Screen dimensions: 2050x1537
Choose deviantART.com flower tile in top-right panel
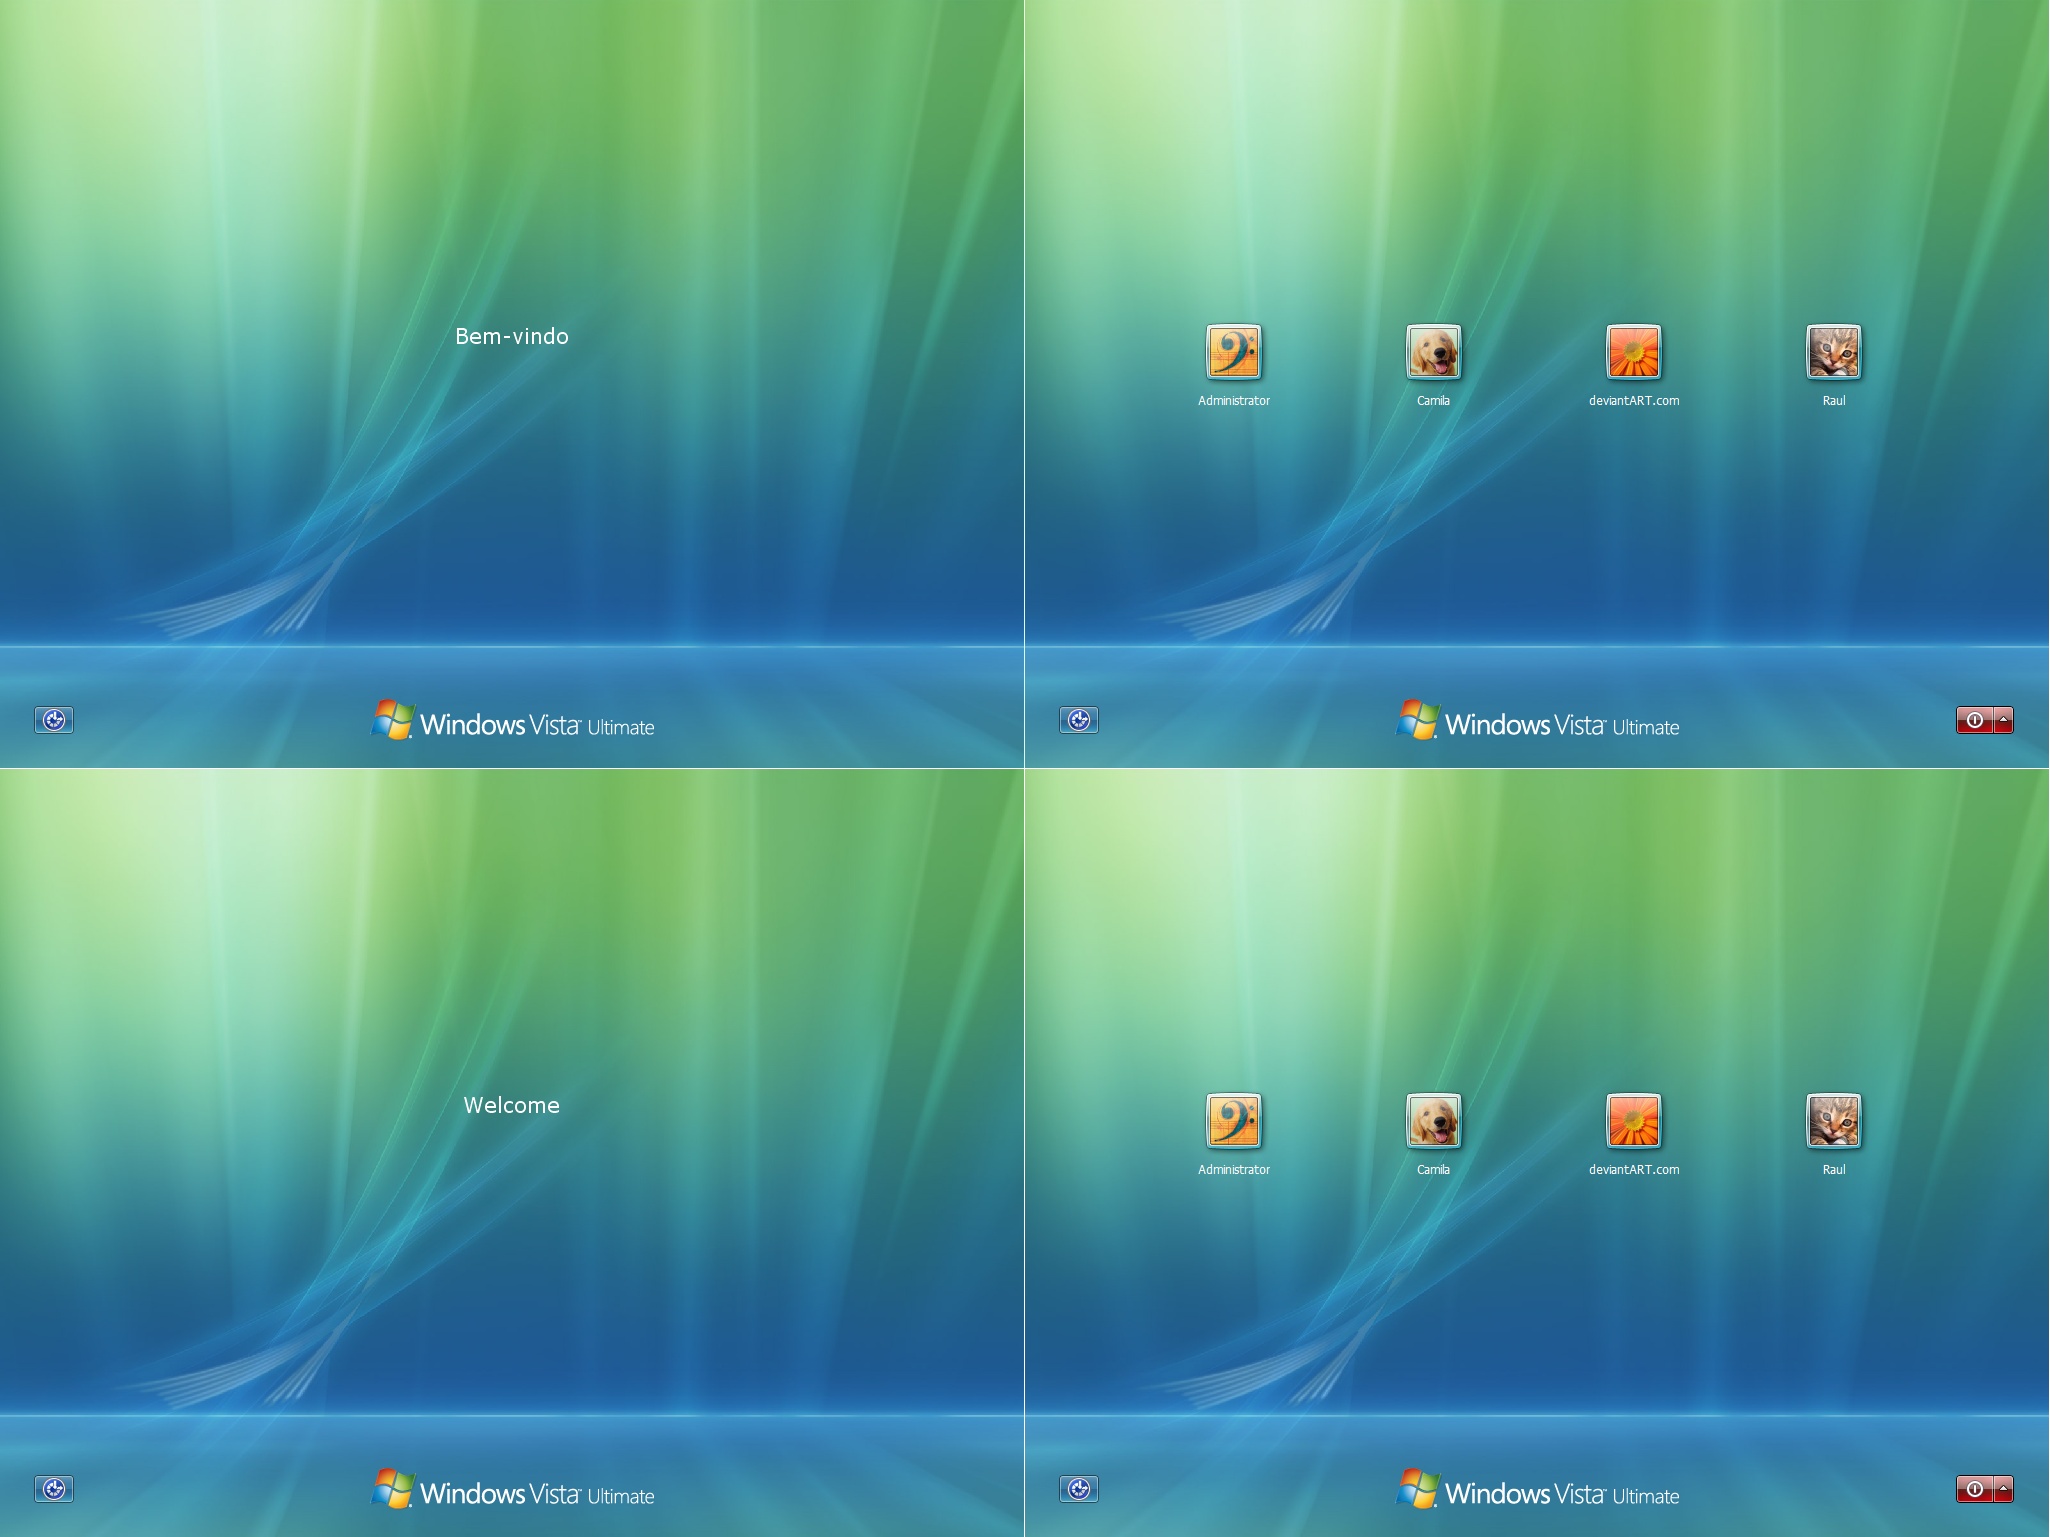(1634, 352)
